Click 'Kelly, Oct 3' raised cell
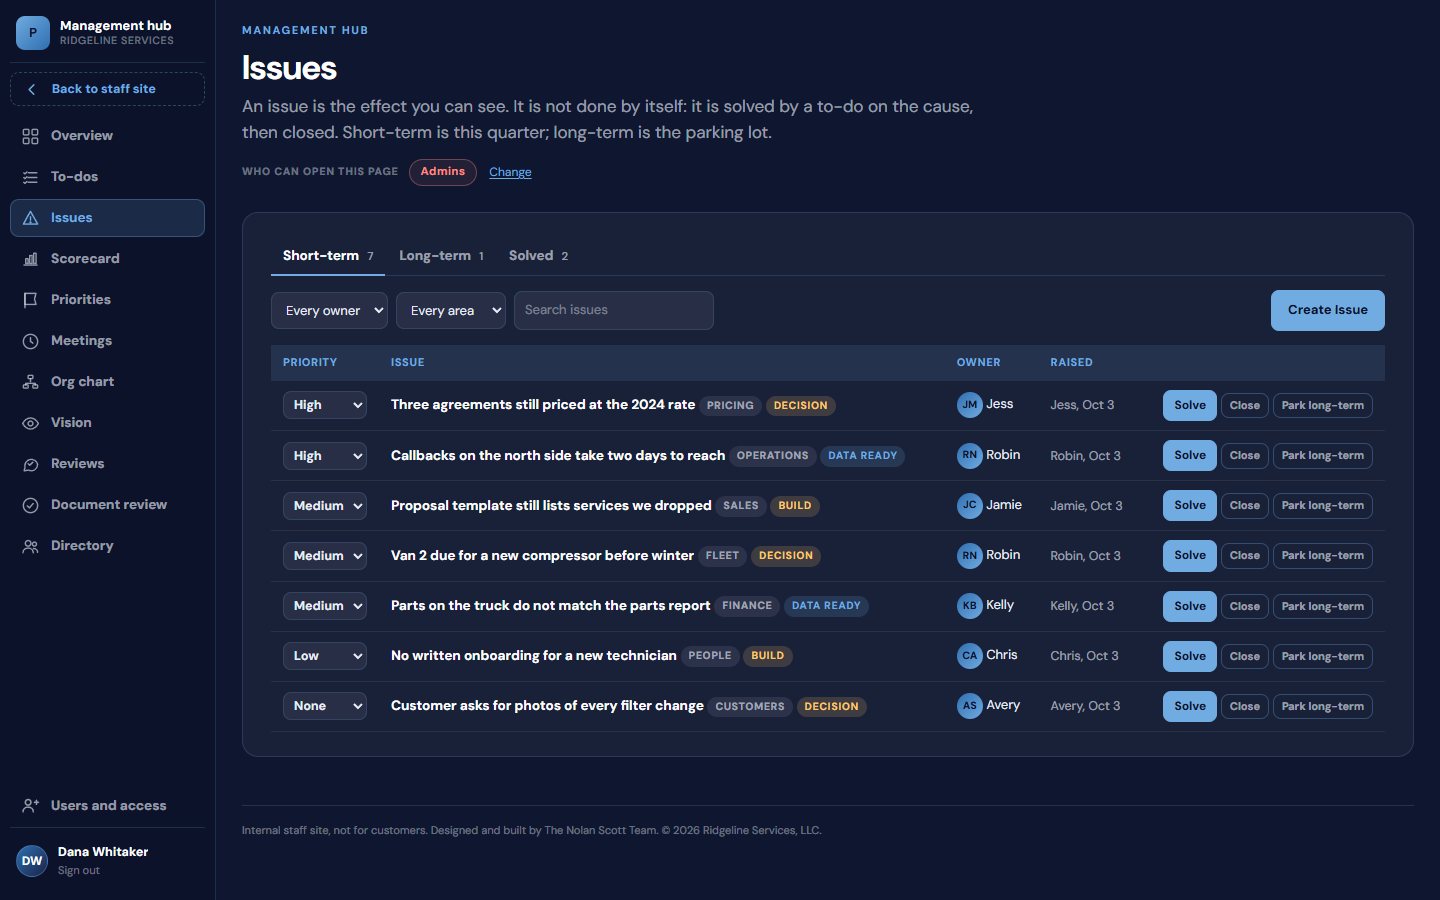The image size is (1440, 900). pos(1082,606)
